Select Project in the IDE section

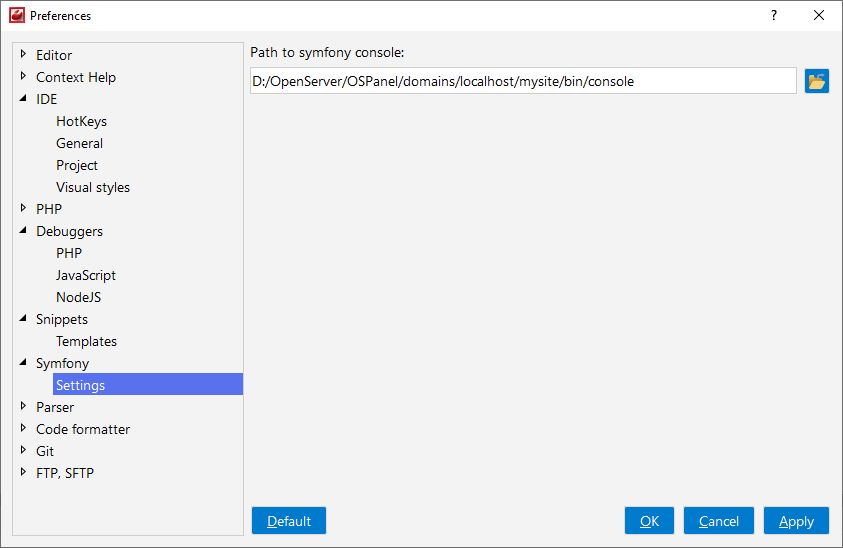(x=77, y=166)
